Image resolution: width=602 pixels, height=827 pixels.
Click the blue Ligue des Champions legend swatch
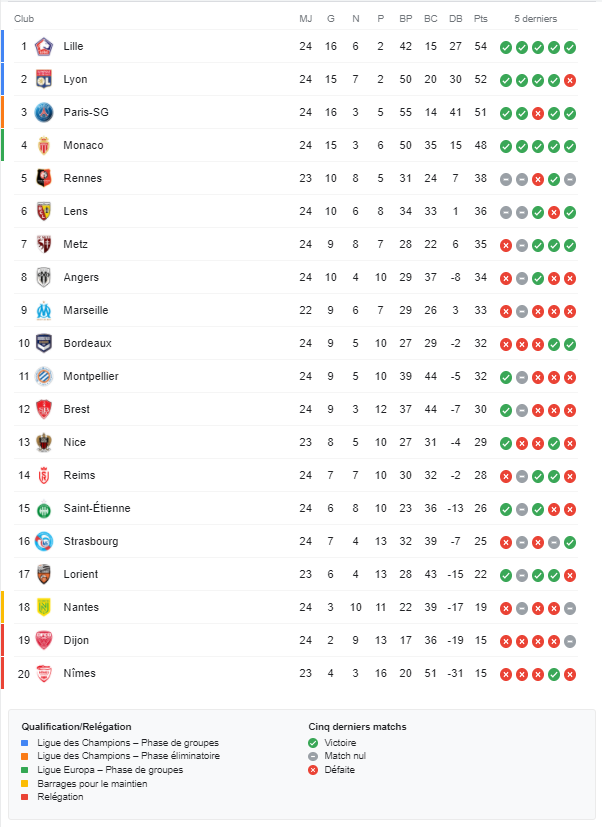pos(25,743)
